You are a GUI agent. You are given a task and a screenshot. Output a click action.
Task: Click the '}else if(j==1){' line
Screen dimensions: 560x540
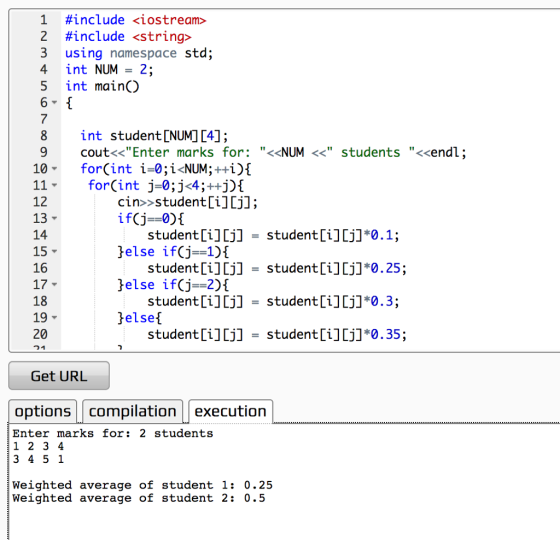(173, 252)
